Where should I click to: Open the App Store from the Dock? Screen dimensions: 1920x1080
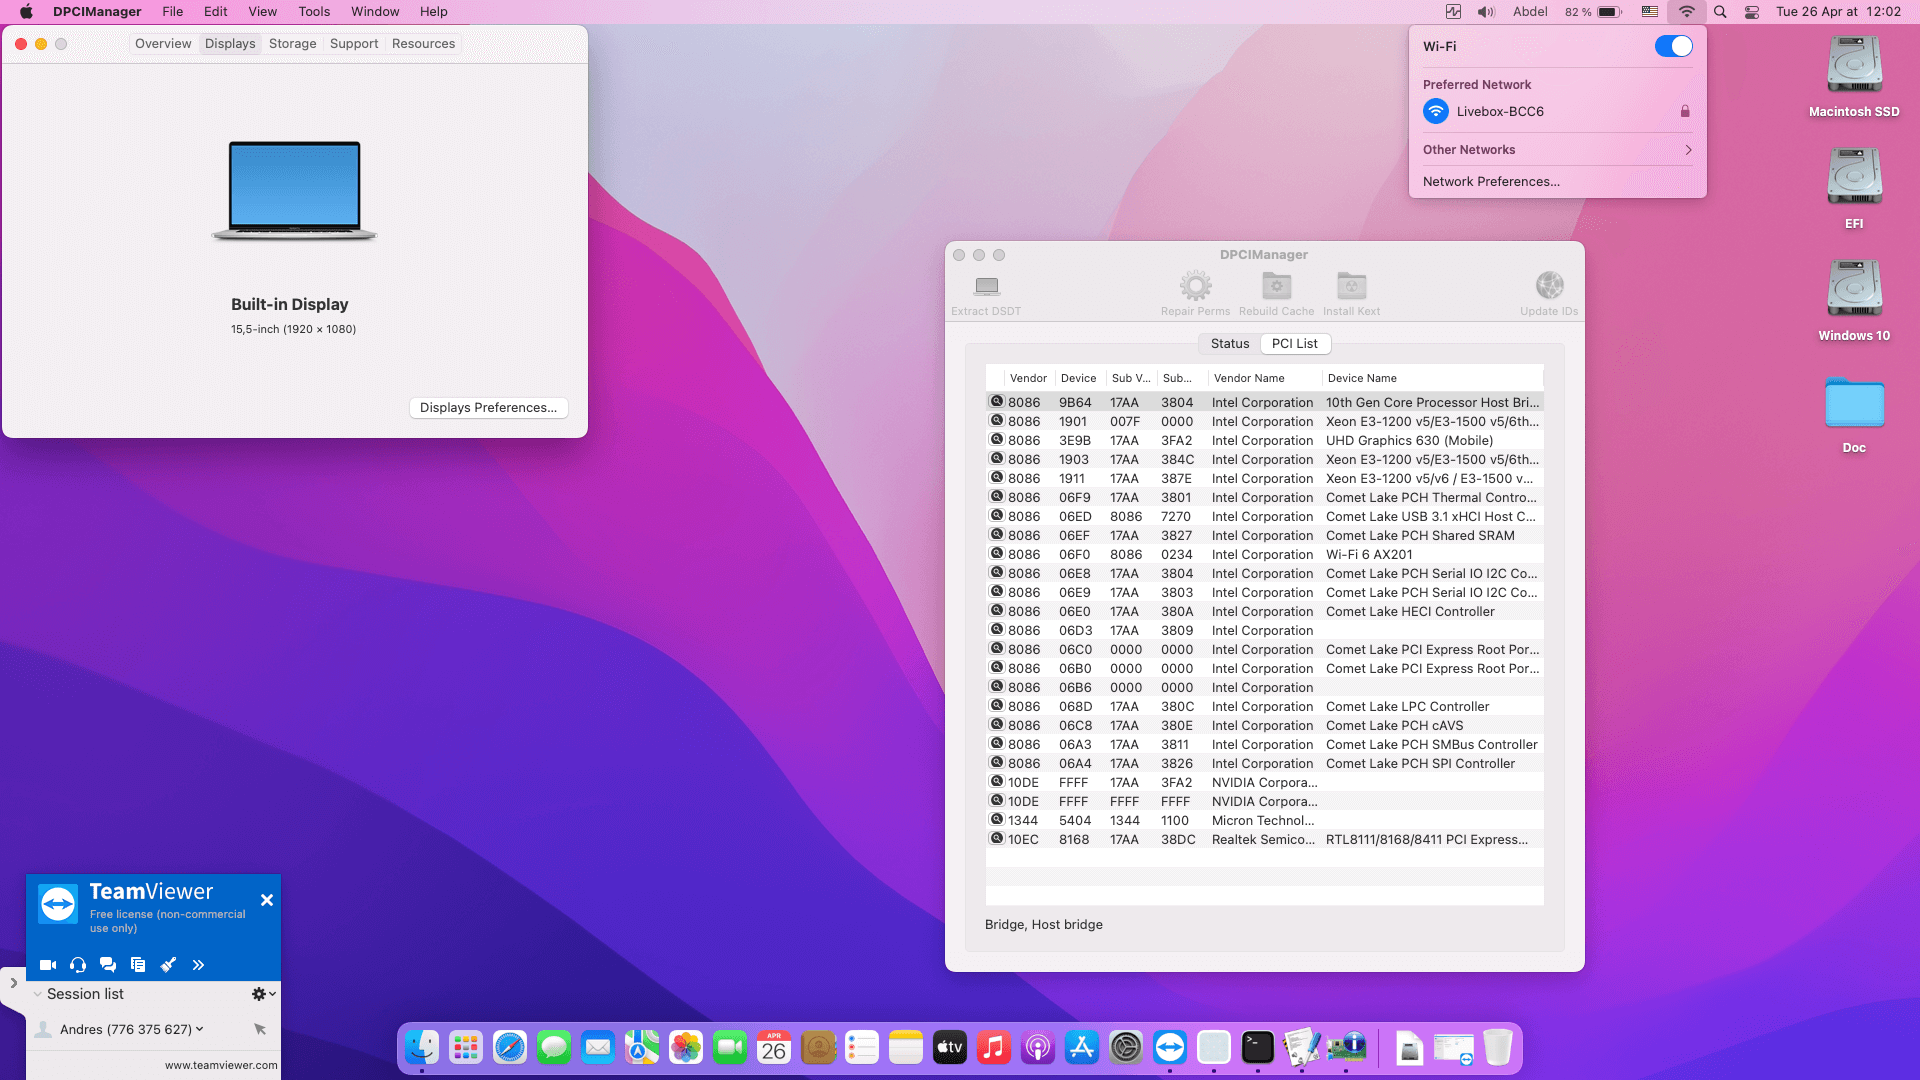[x=1082, y=1048]
